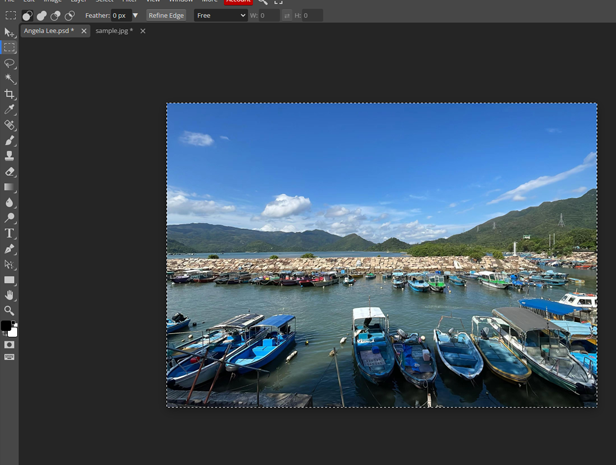Choose the Eyedropper tool
This screenshot has width=616, height=465.
point(9,109)
